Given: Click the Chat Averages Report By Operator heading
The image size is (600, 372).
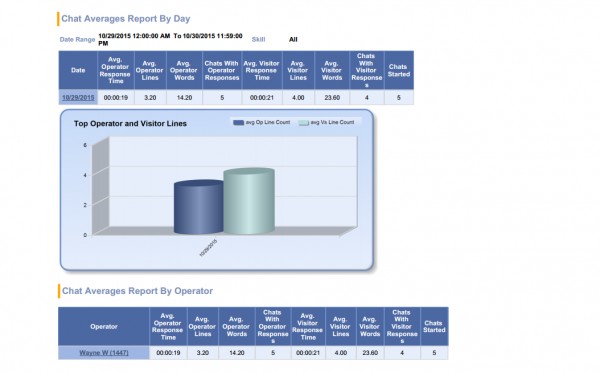Looking at the screenshot, I should (x=137, y=291).
